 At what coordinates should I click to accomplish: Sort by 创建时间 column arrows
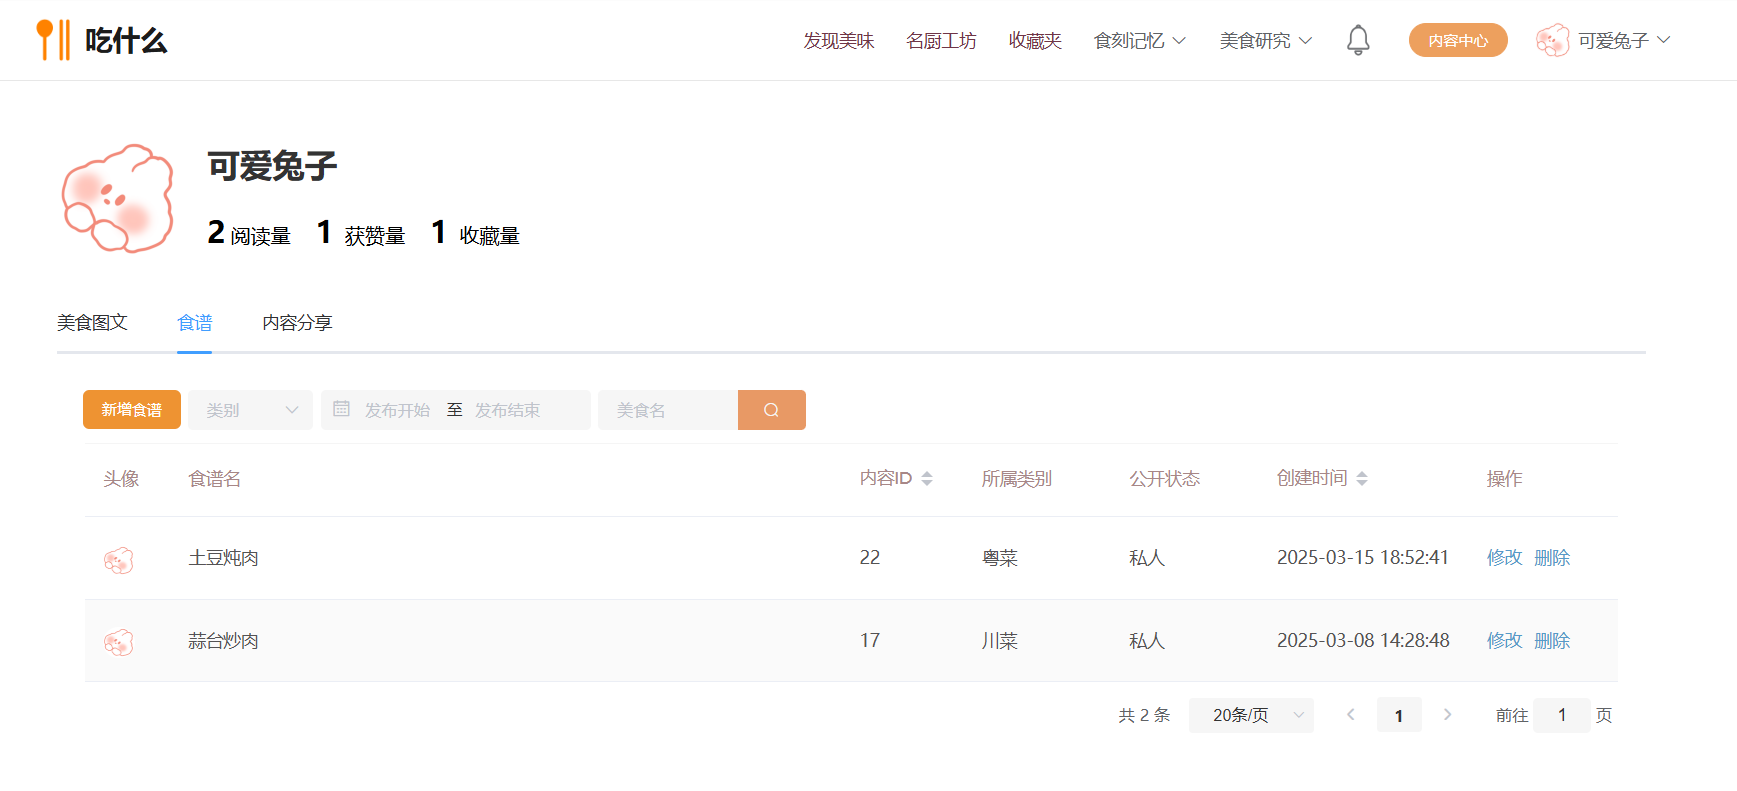[1362, 479]
